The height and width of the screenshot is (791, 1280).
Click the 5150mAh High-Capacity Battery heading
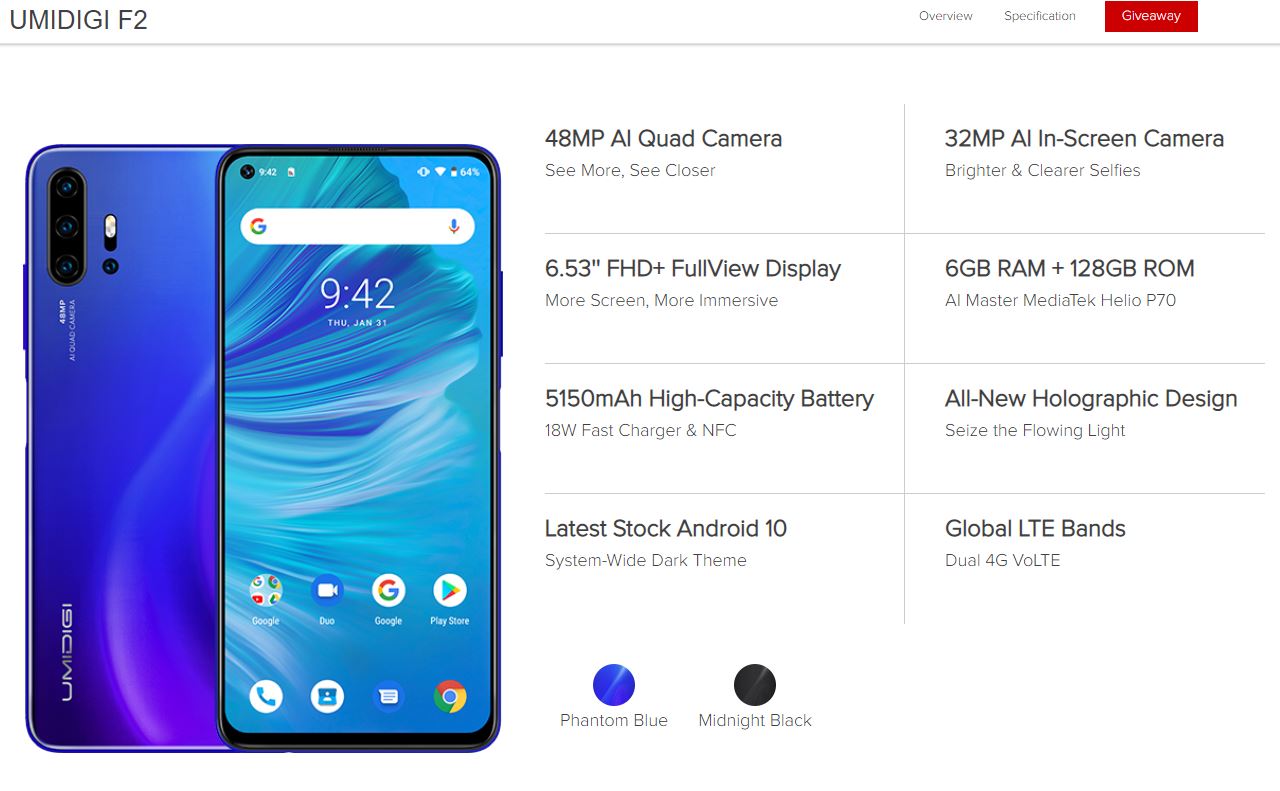tap(709, 398)
